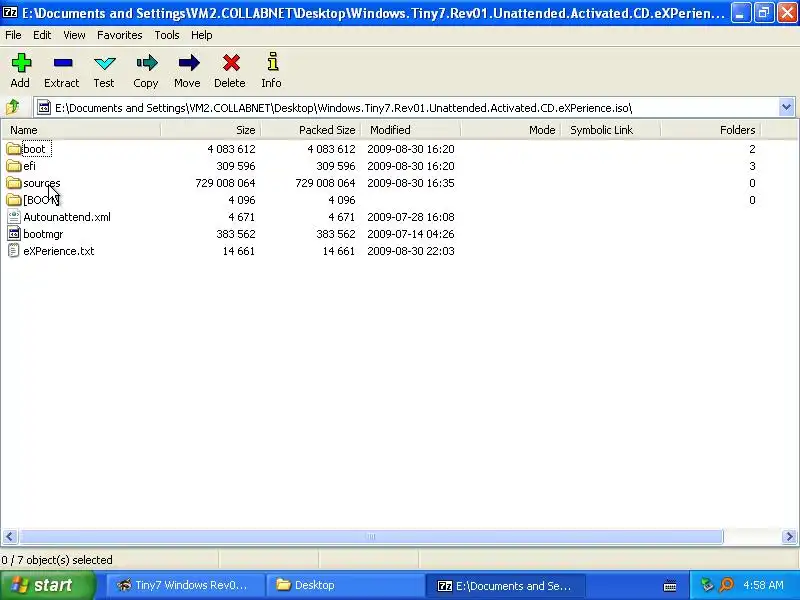Click the red Delete X icon
The image size is (800, 600).
click(231, 63)
